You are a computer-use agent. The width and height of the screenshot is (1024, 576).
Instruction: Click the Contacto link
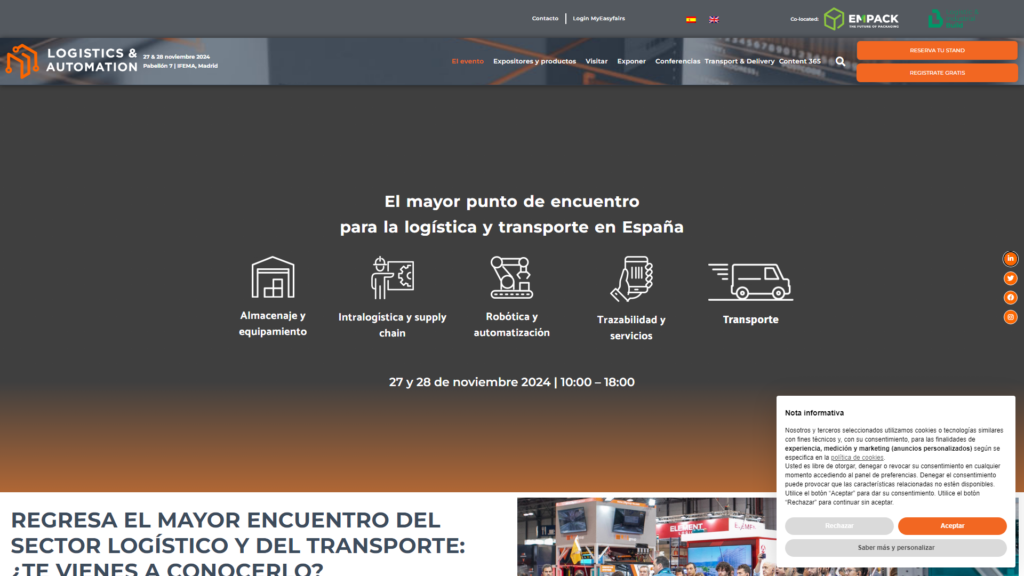(545, 18)
